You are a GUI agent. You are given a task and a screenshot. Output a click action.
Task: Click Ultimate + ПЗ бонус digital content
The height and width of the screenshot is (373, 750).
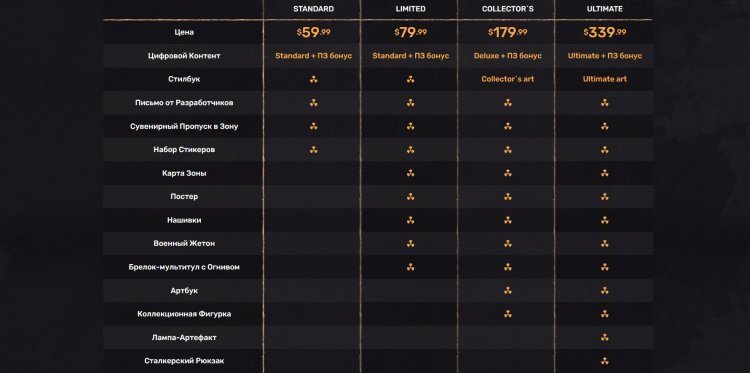[605, 56]
